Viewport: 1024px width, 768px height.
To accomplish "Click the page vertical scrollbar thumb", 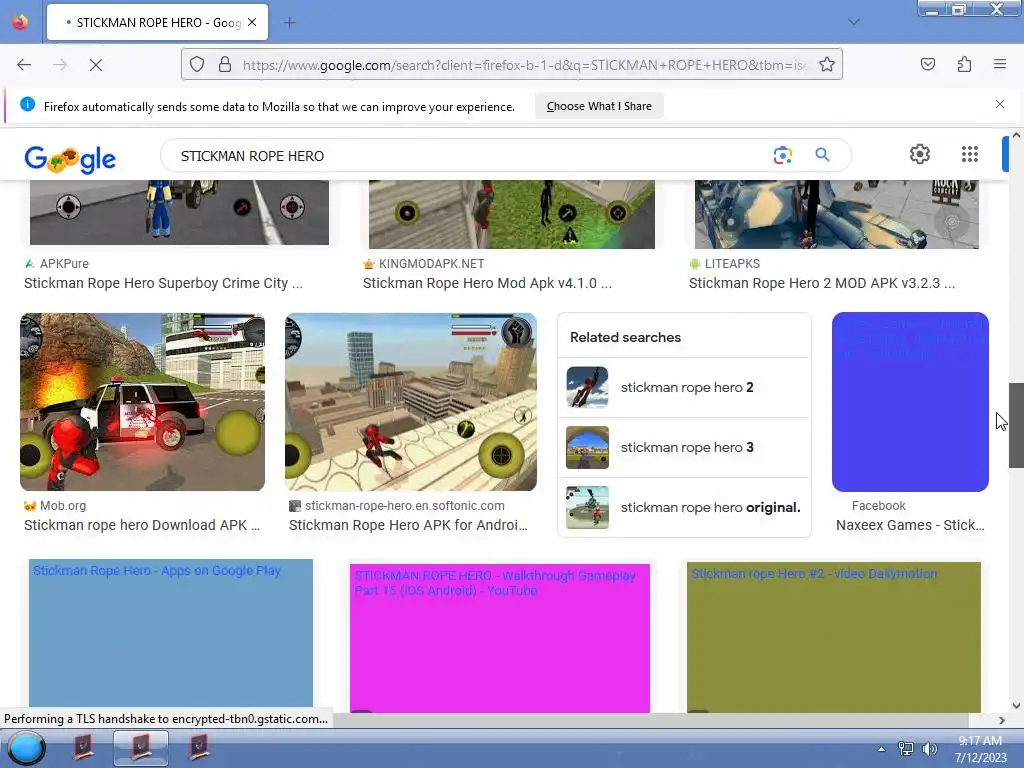I will (1016, 425).
